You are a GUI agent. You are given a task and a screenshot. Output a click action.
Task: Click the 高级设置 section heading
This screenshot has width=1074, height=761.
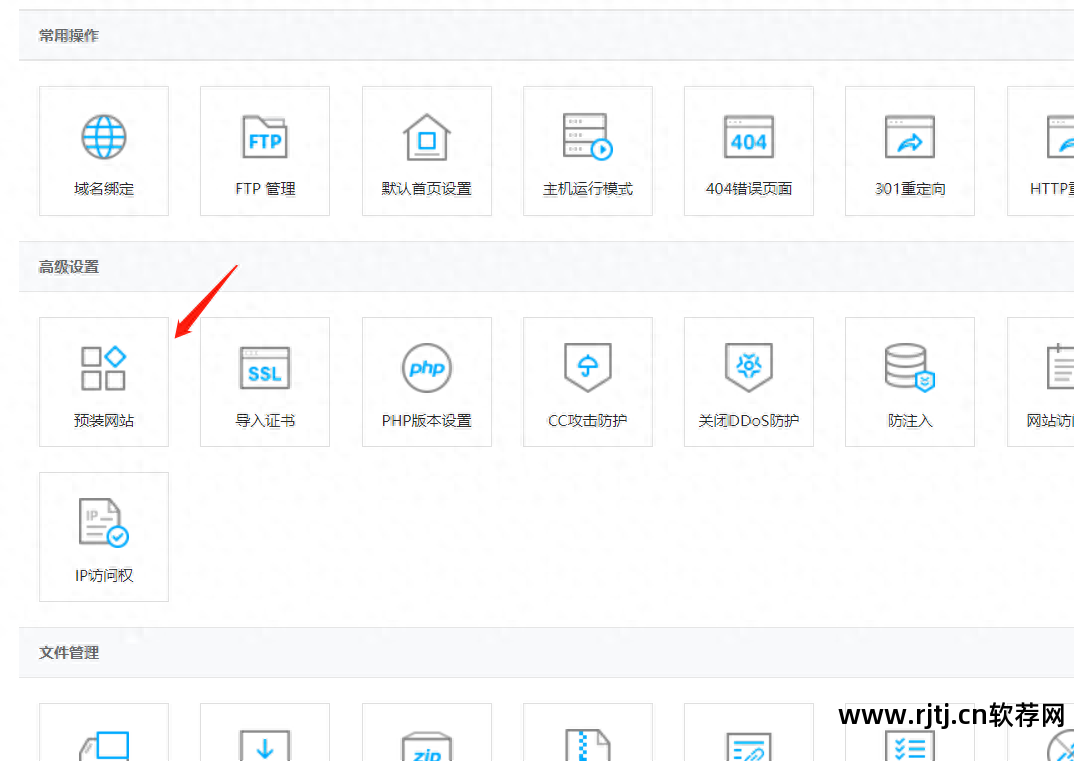(x=68, y=267)
